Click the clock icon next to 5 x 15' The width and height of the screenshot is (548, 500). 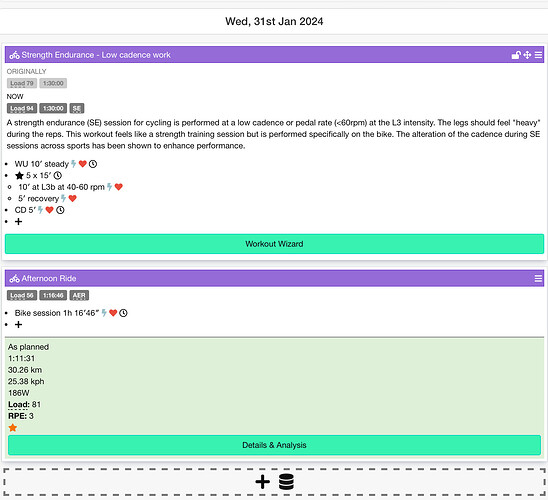pyautogui.click(x=58, y=175)
